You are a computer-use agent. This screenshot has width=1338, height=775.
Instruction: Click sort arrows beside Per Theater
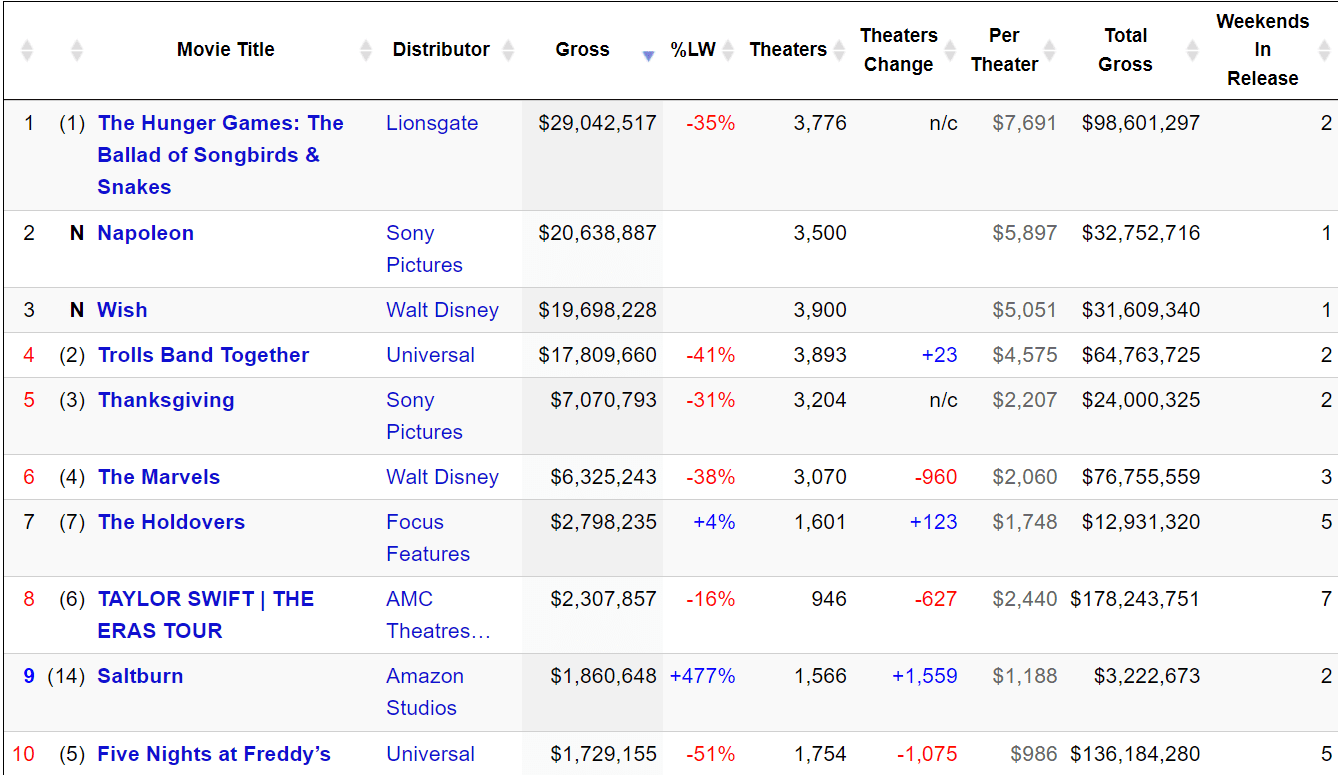coord(1049,50)
